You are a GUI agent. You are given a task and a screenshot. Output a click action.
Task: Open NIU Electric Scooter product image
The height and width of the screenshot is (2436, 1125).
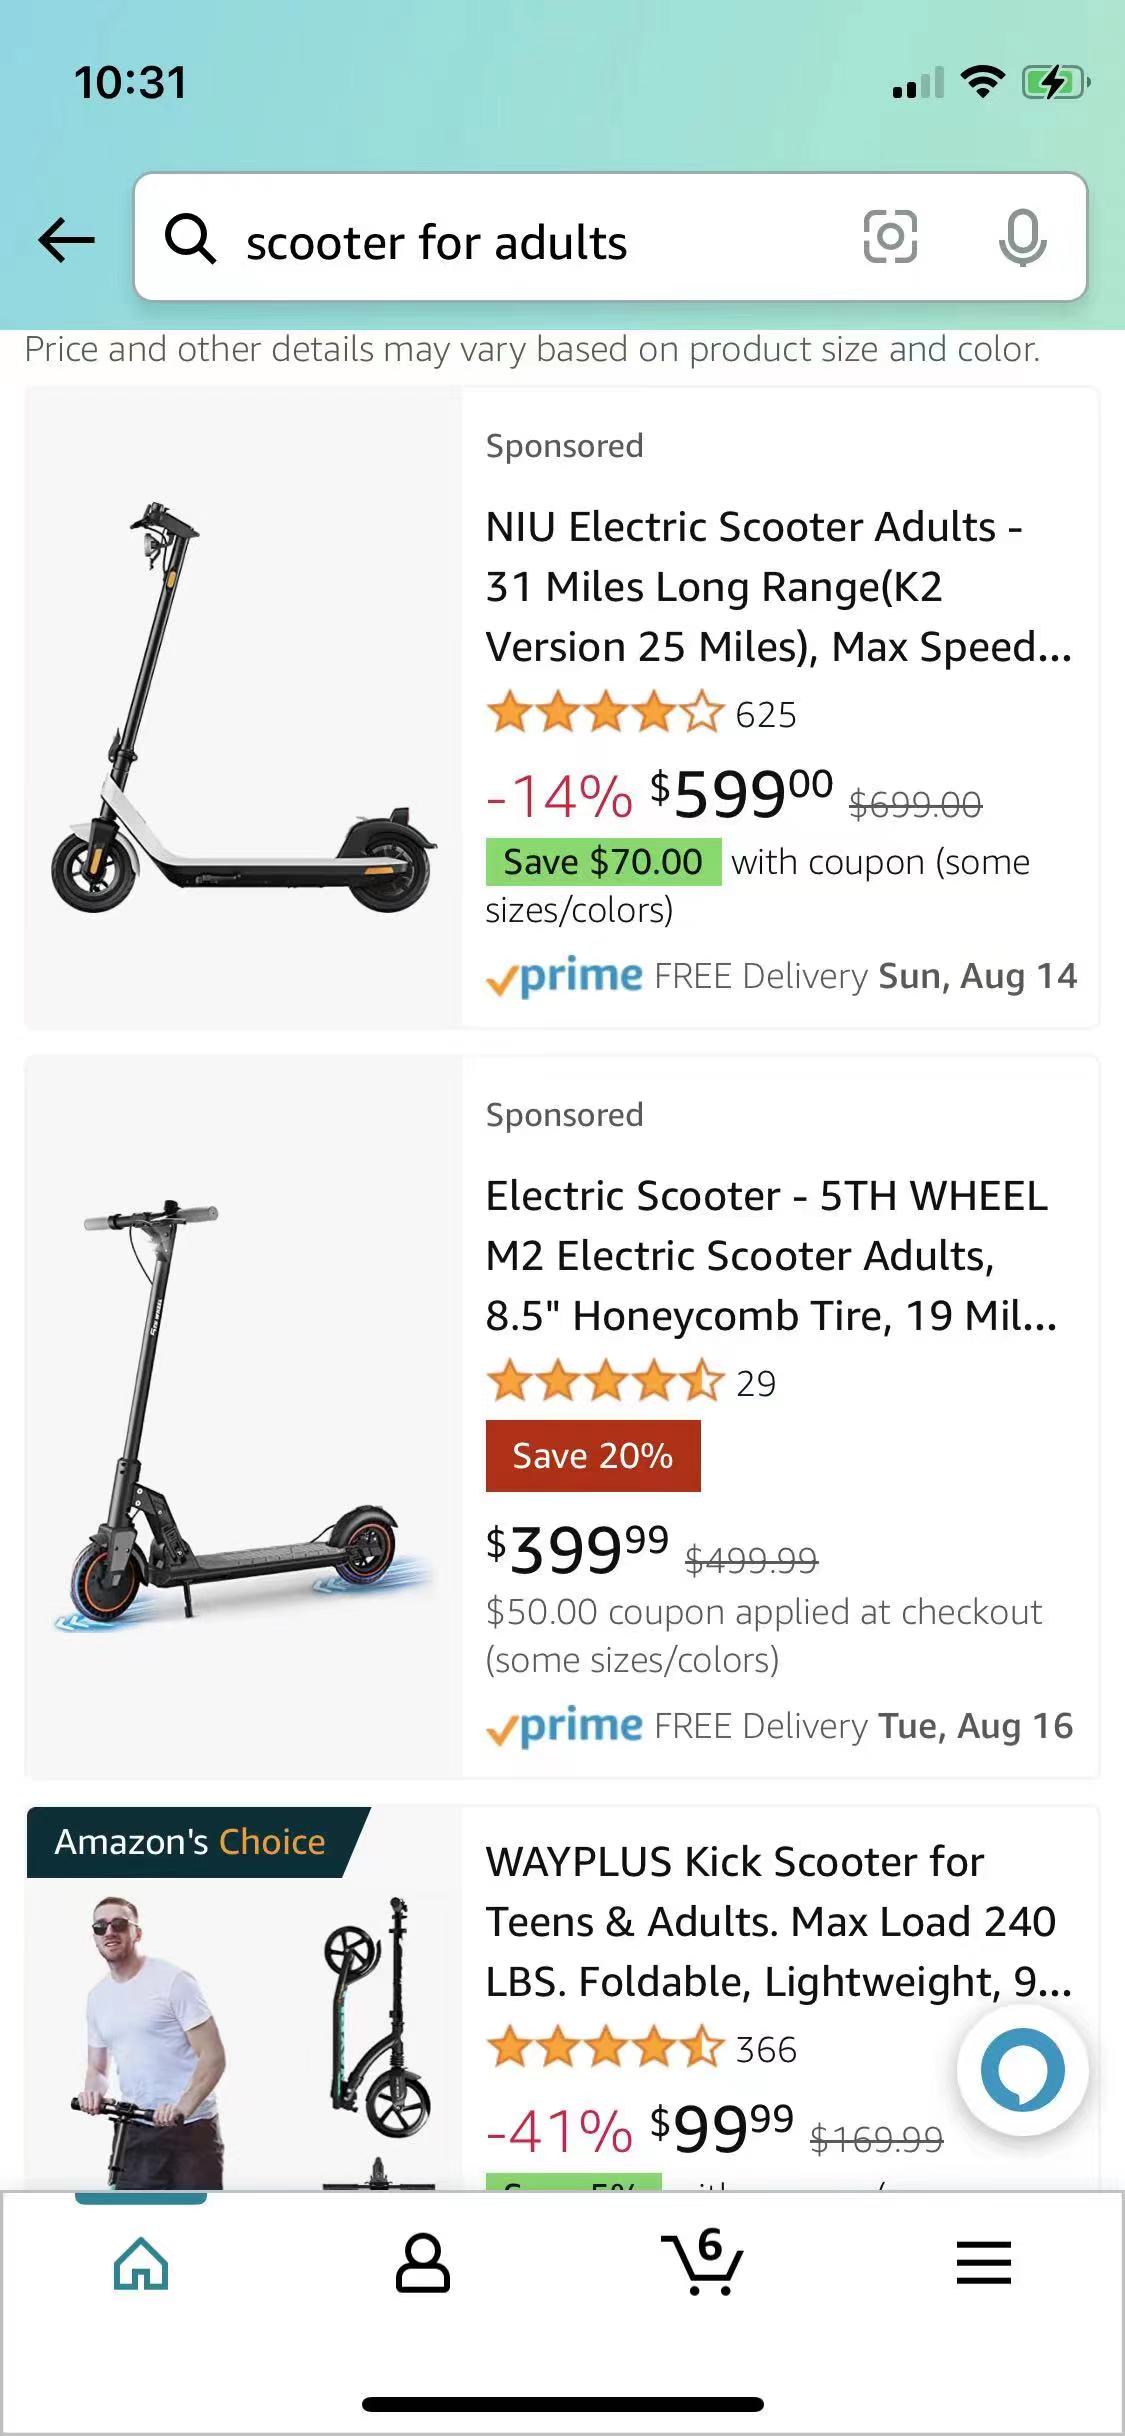[x=243, y=708]
